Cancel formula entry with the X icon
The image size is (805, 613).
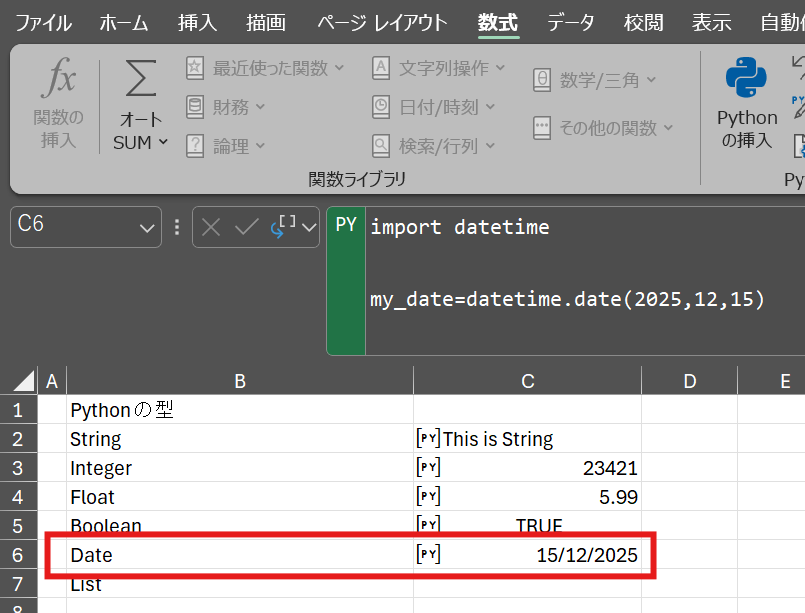[211, 227]
